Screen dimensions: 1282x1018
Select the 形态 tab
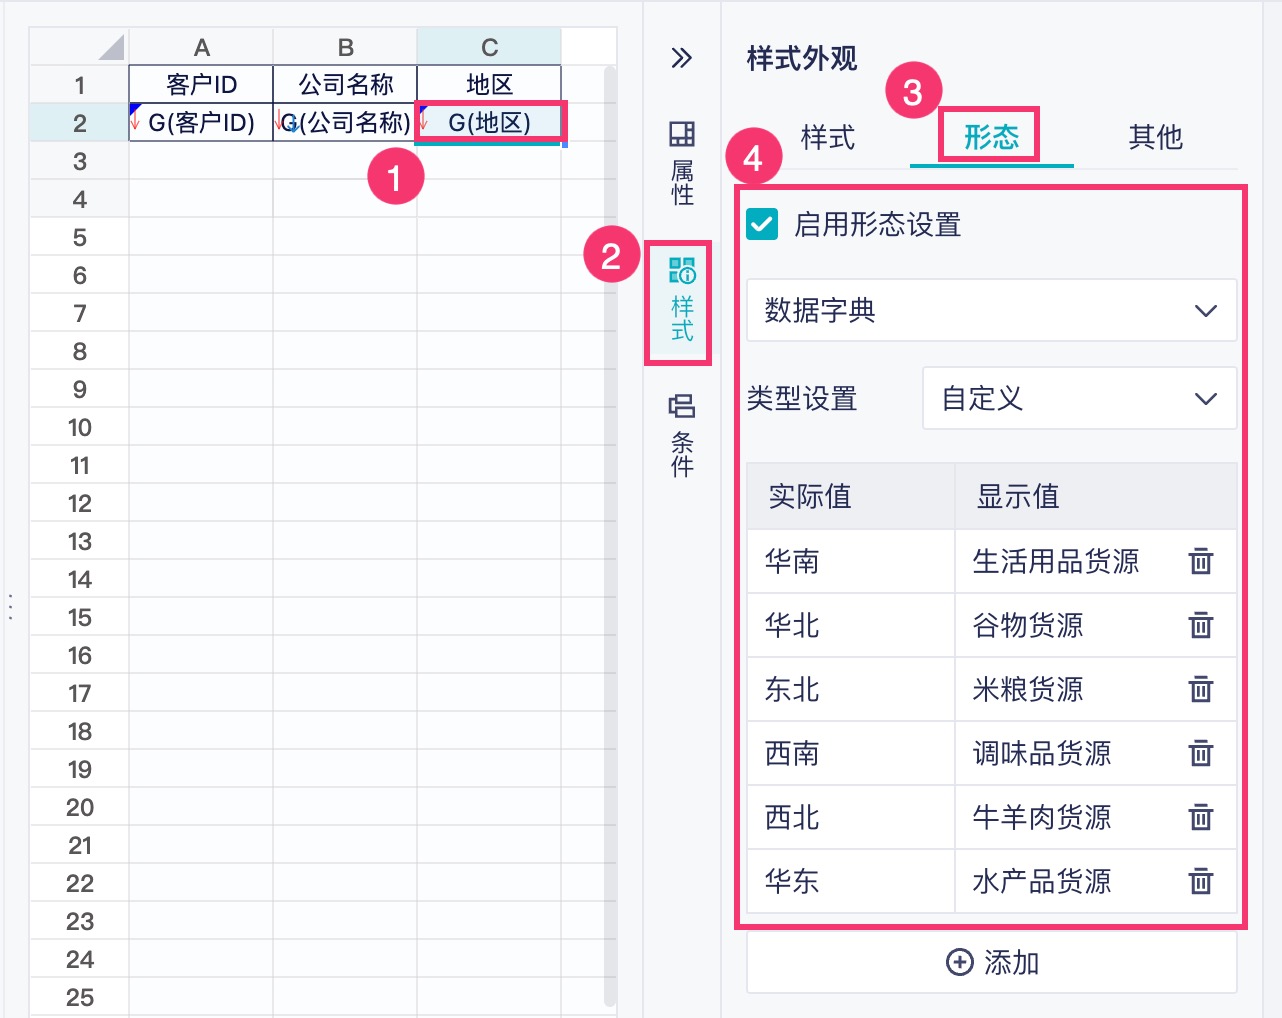[991, 137]
